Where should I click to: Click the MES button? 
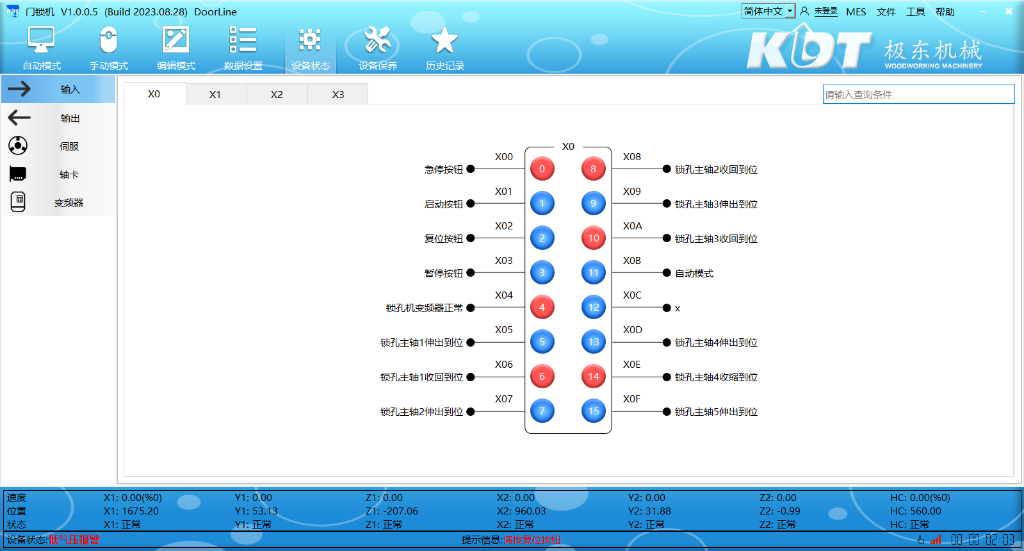pos(856,12)
